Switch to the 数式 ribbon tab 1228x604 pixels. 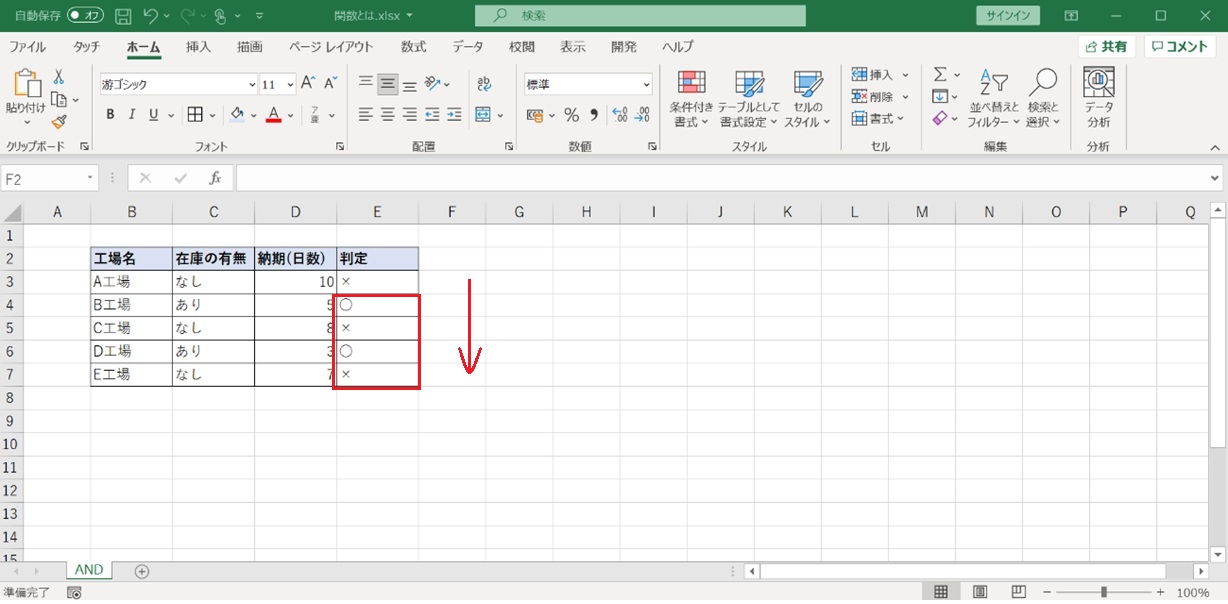pos(413,47)
